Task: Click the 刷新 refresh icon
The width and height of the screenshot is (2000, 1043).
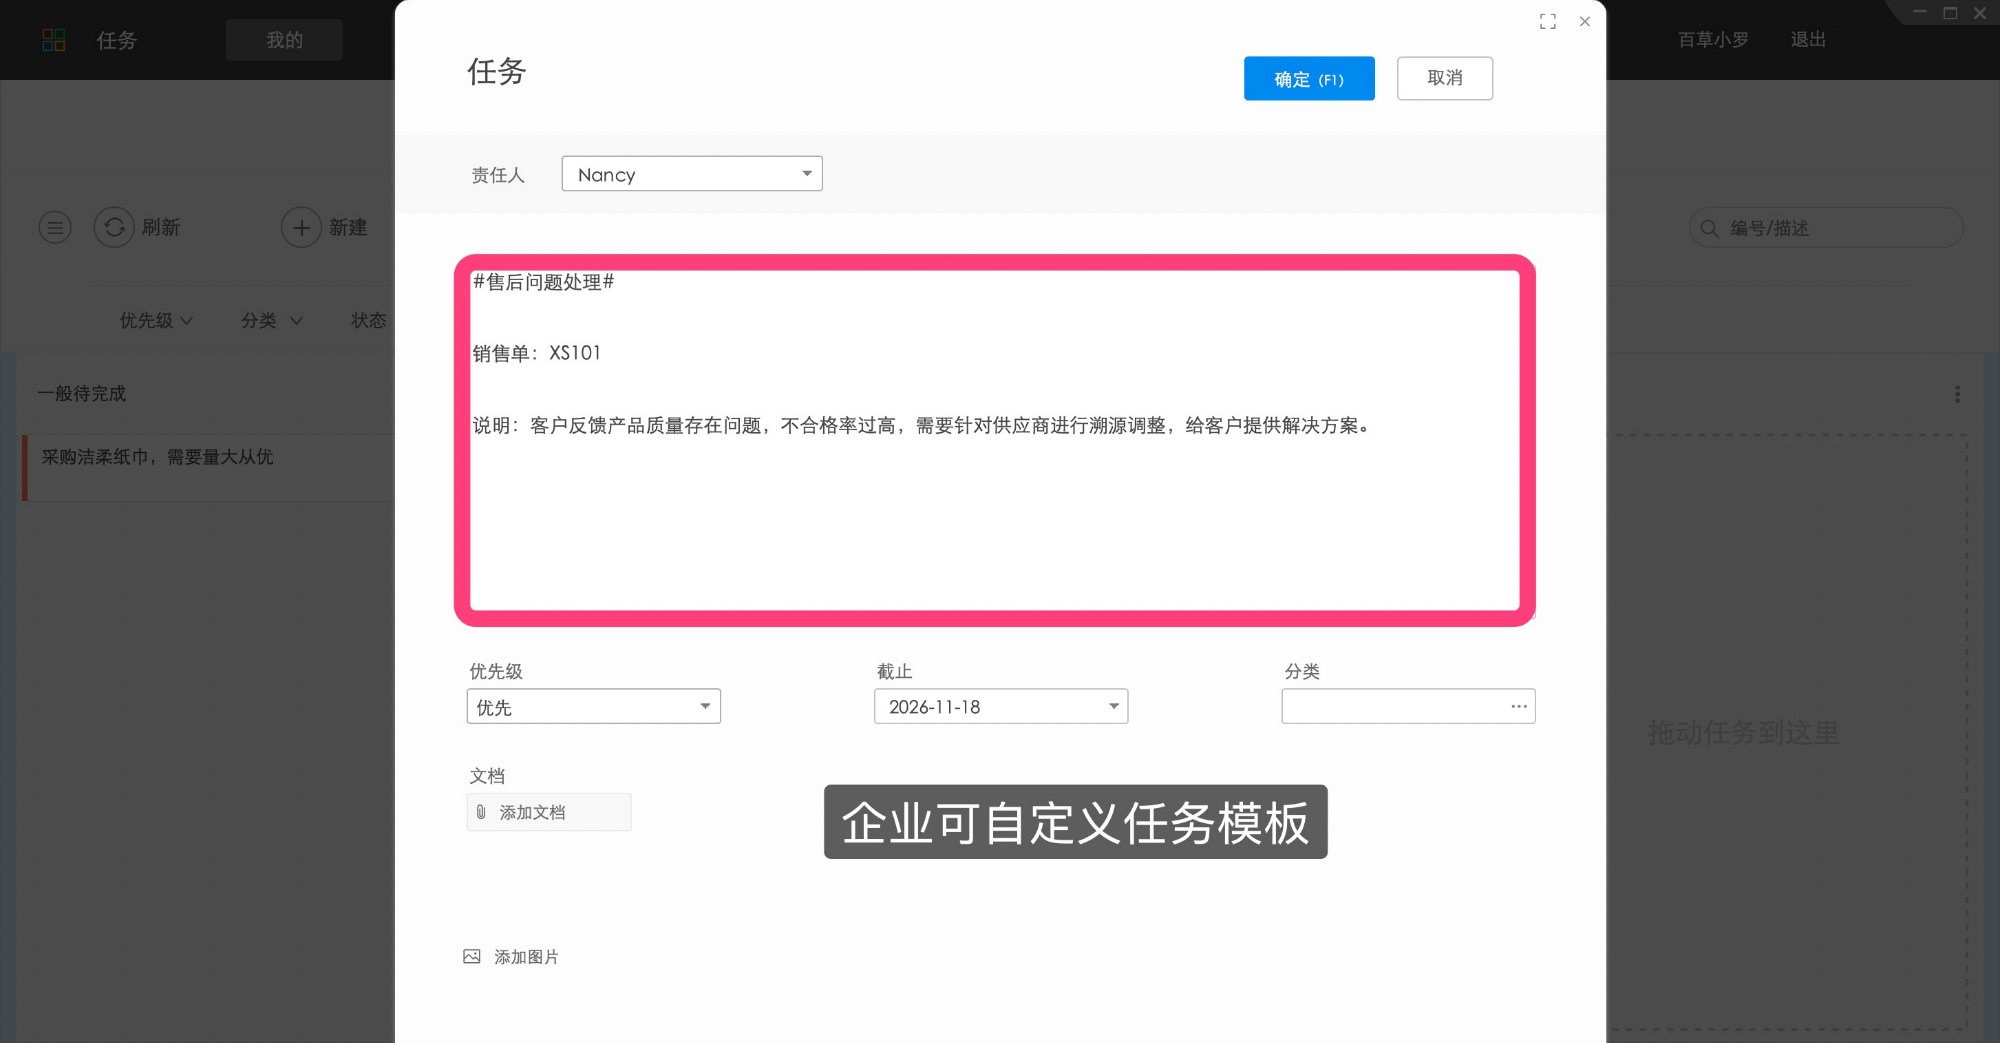Action: tap(114, 228)
